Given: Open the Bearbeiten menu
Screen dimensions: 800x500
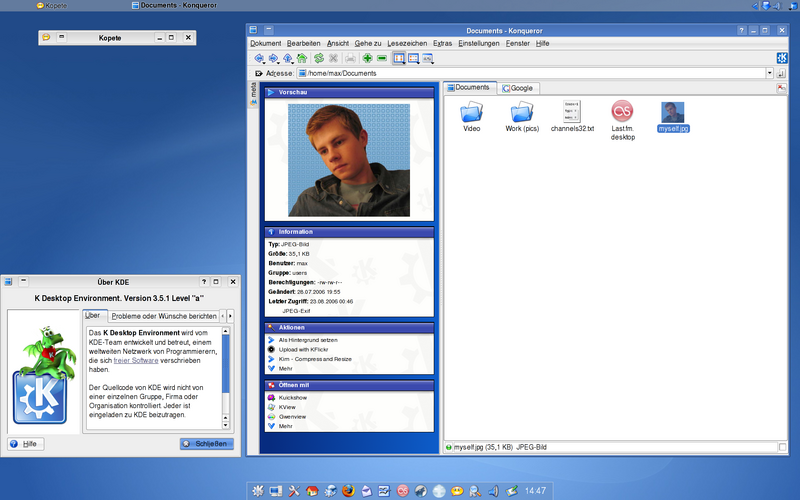Looking at the screenshot, I should coord(304,43).
